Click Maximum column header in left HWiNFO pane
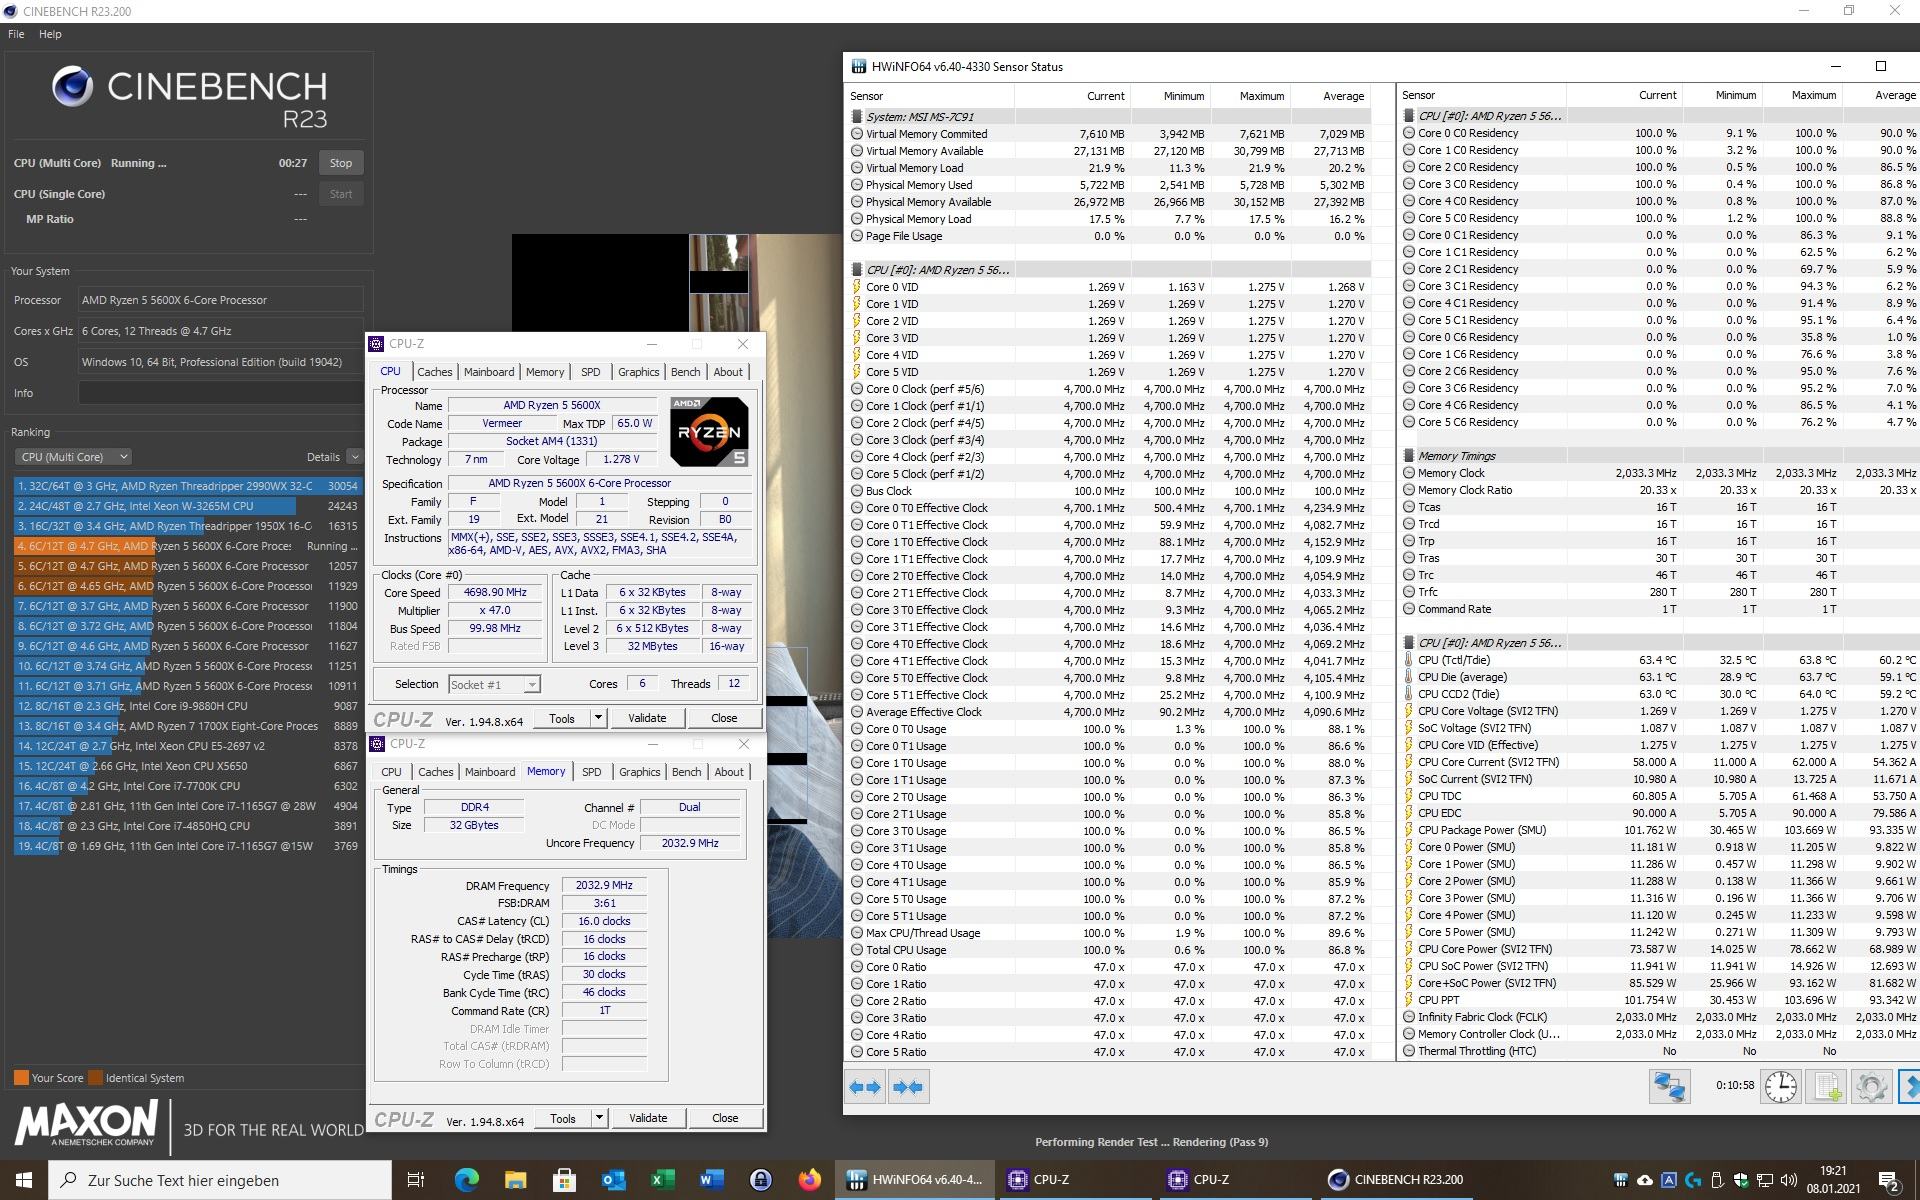The image size is (1920, 1200). (1250, 96)
